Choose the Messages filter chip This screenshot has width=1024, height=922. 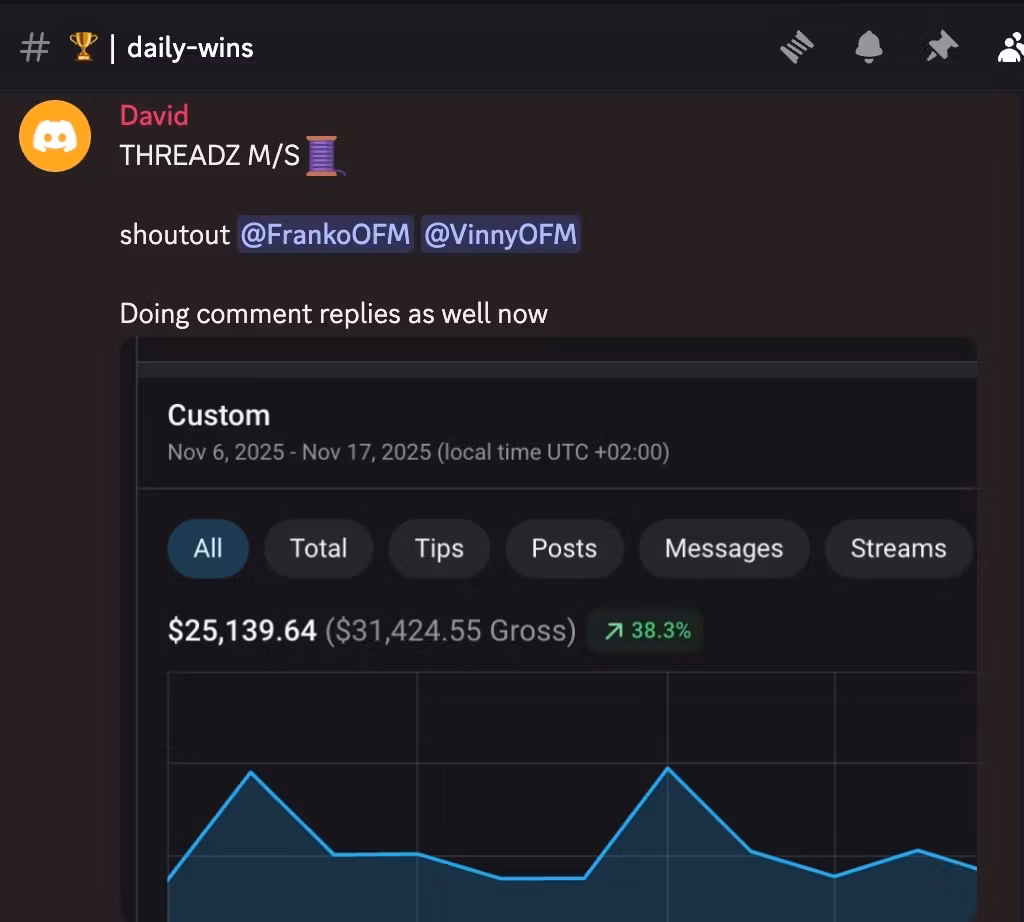(724, 548)
